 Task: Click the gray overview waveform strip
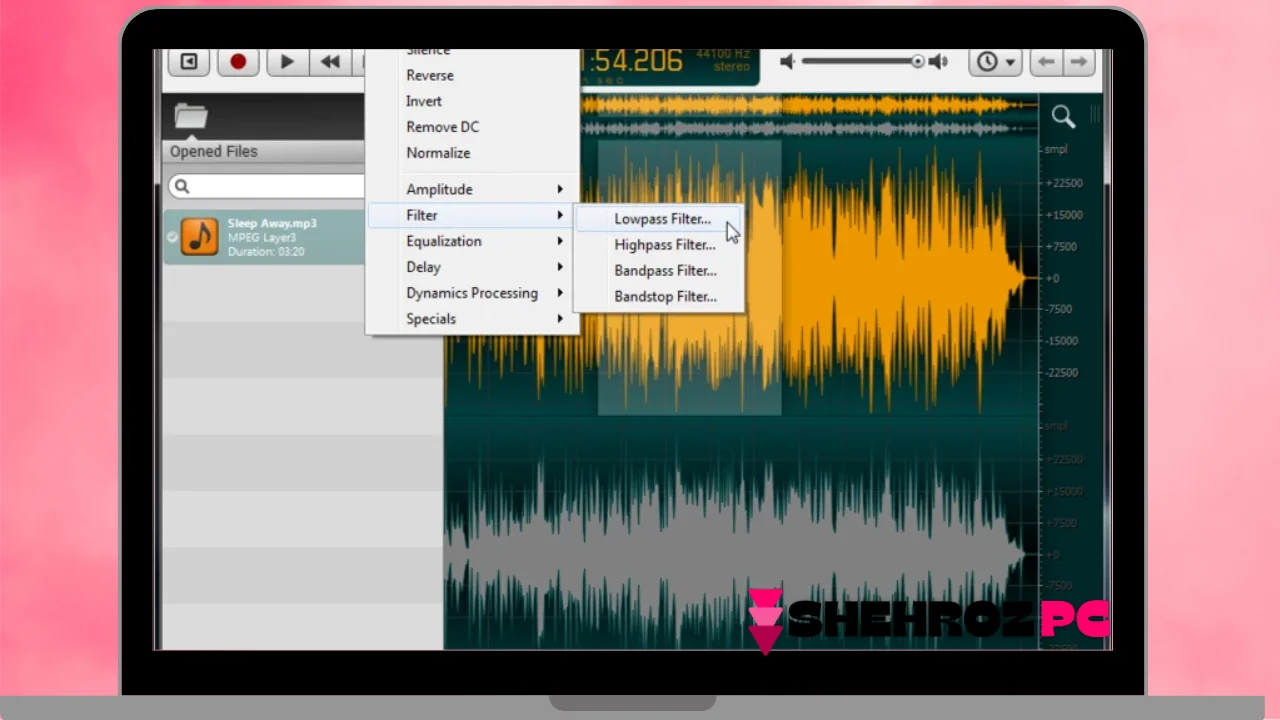tap(808, 128)
